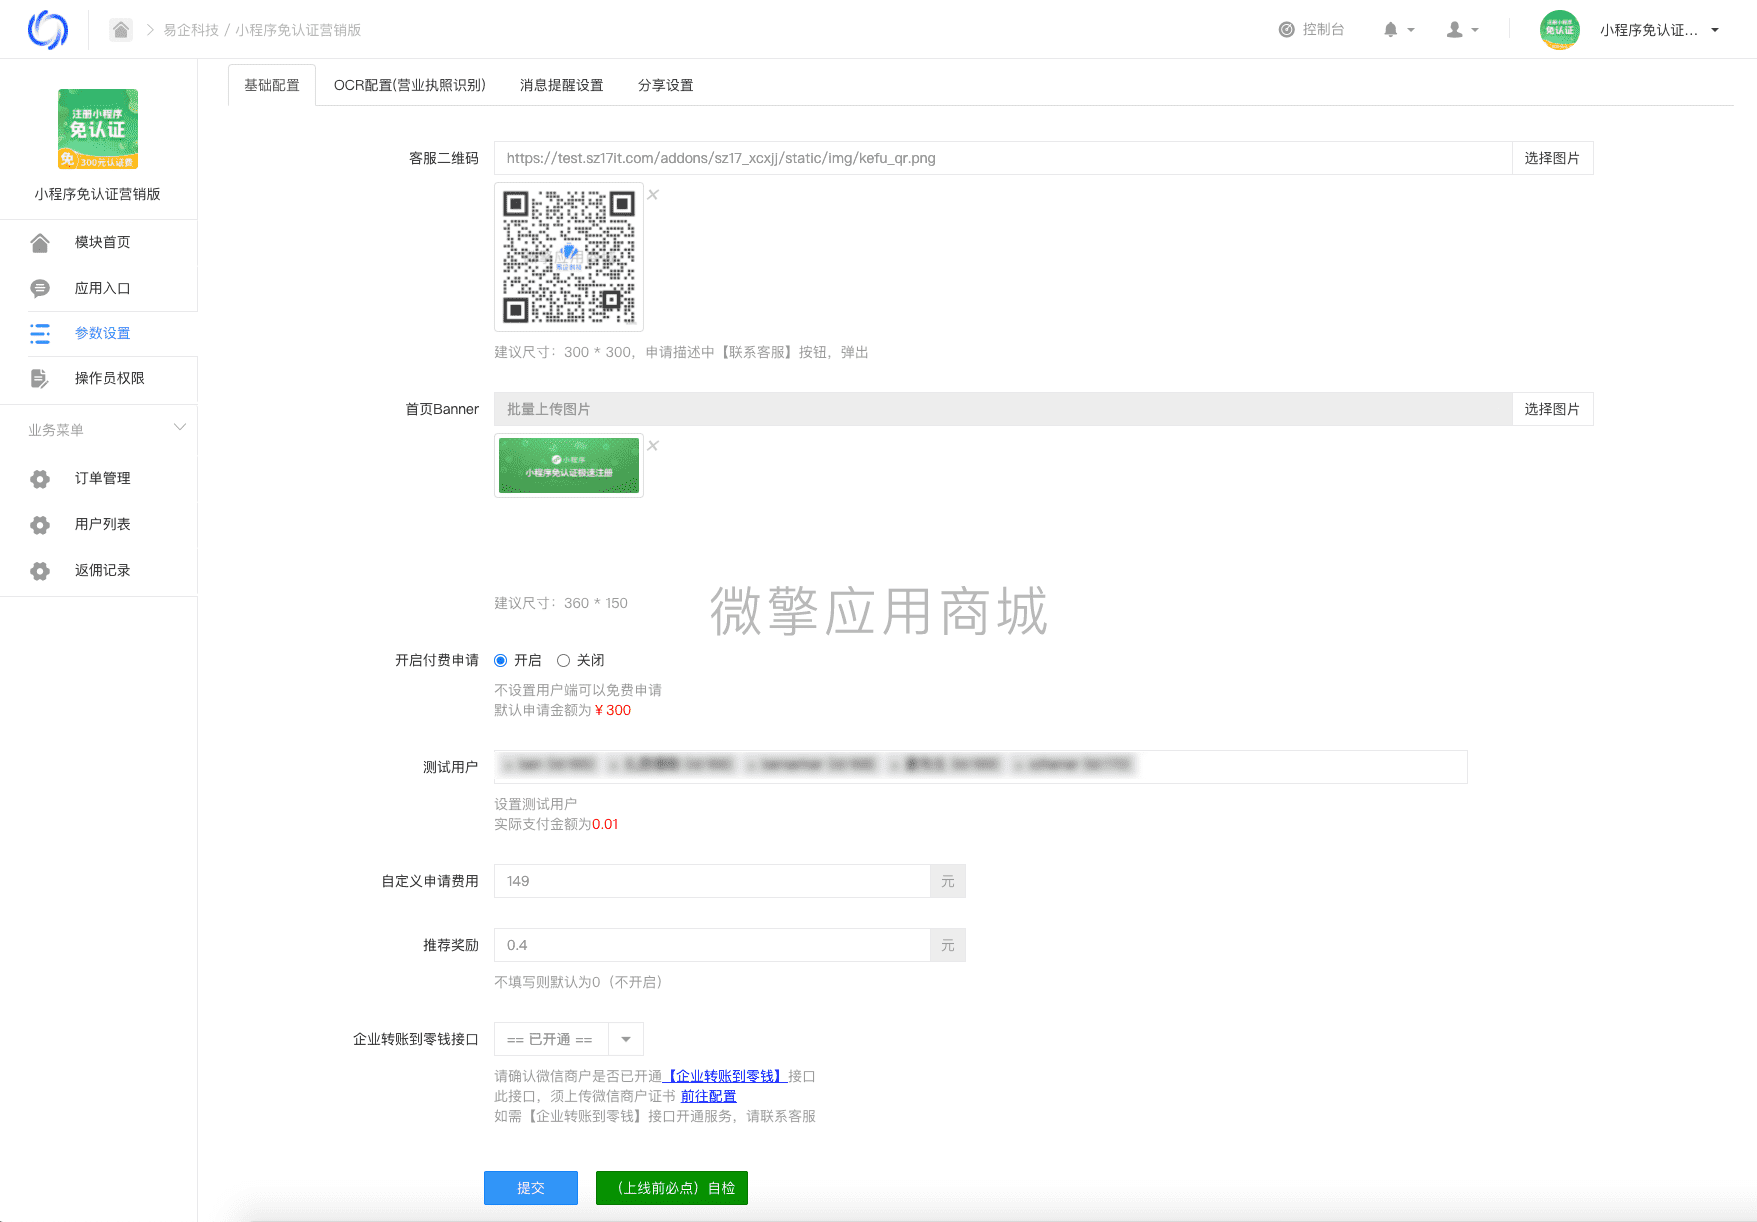Remove the banner image
This screenshot has height=1222, width=1757.
point(653,446)
